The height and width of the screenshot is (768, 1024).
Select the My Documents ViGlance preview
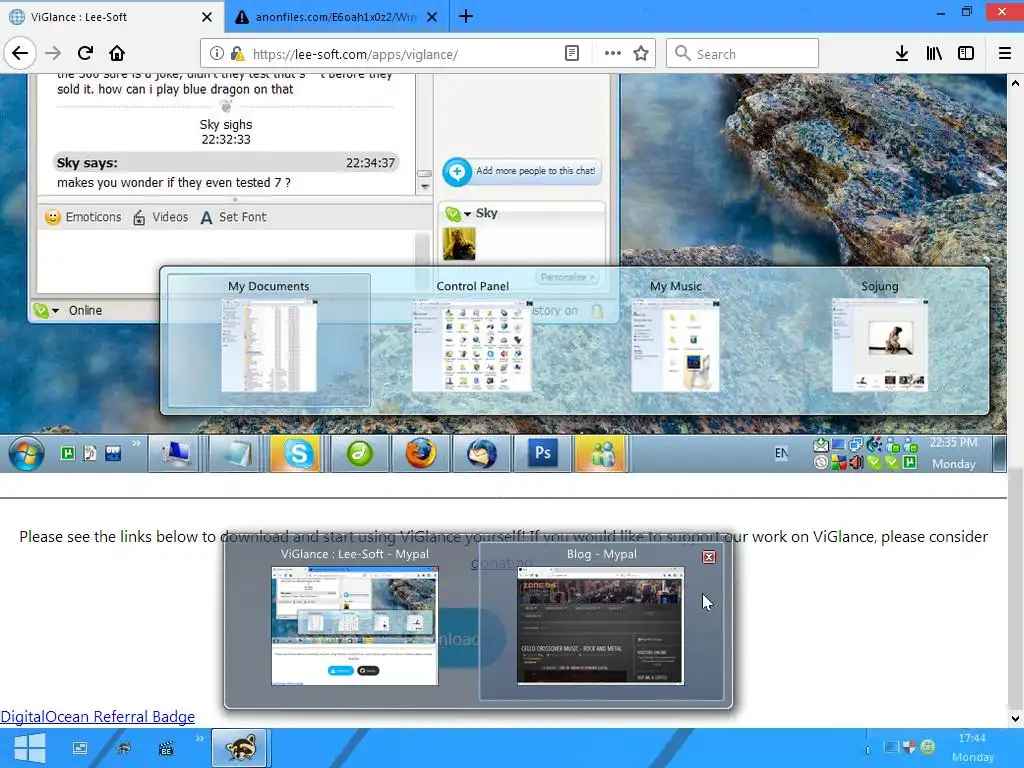click(268, 341)
